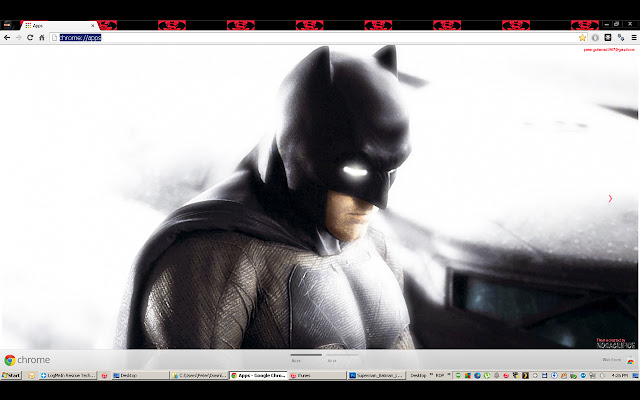This screenshot has height=400, width=640.
Task: Go to next apps page with red chevron
Action: pyautogui.click(x=610, y=198)
